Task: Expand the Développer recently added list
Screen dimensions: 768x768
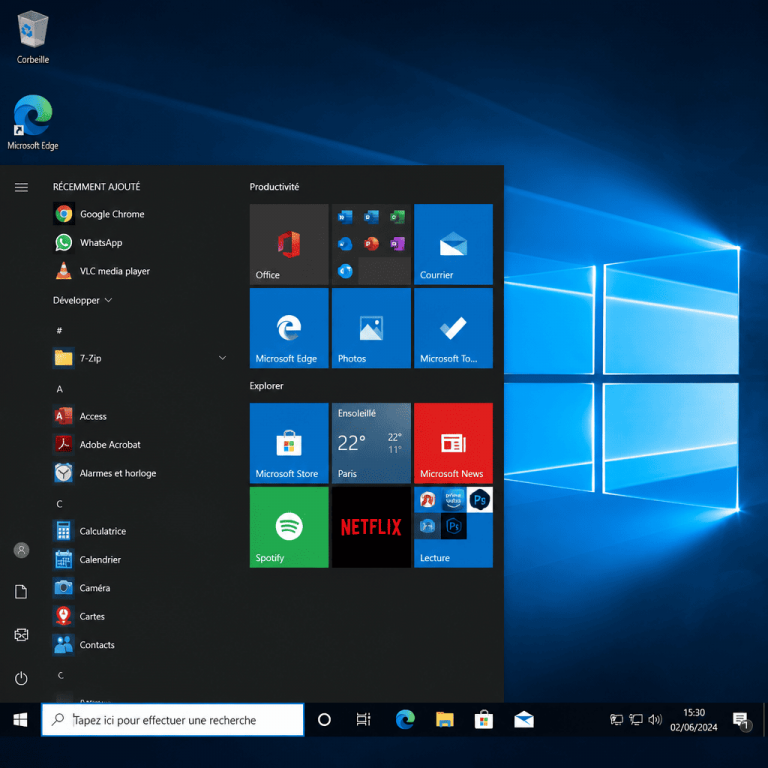Action: point(82,300)
